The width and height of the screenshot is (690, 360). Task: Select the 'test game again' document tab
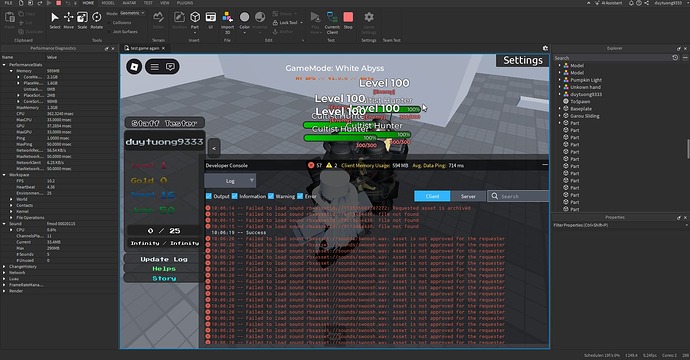click(144, 48)
